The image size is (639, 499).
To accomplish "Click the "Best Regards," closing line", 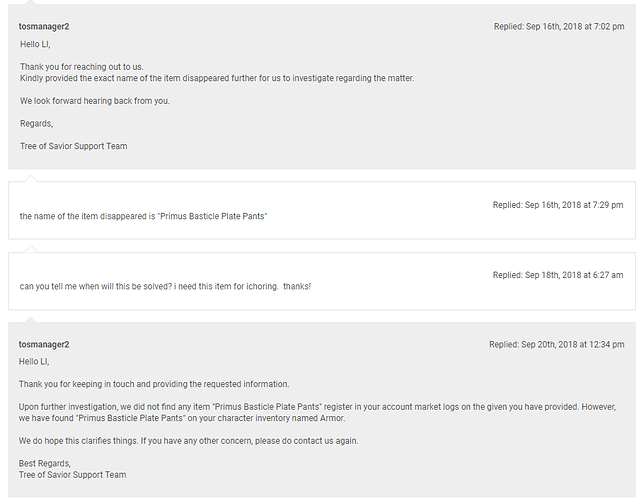I will pos(45,463).
